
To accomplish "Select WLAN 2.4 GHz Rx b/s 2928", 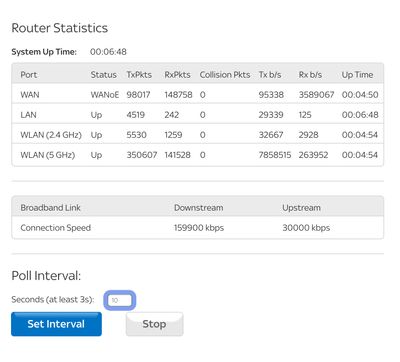I will tap(308, 135).
